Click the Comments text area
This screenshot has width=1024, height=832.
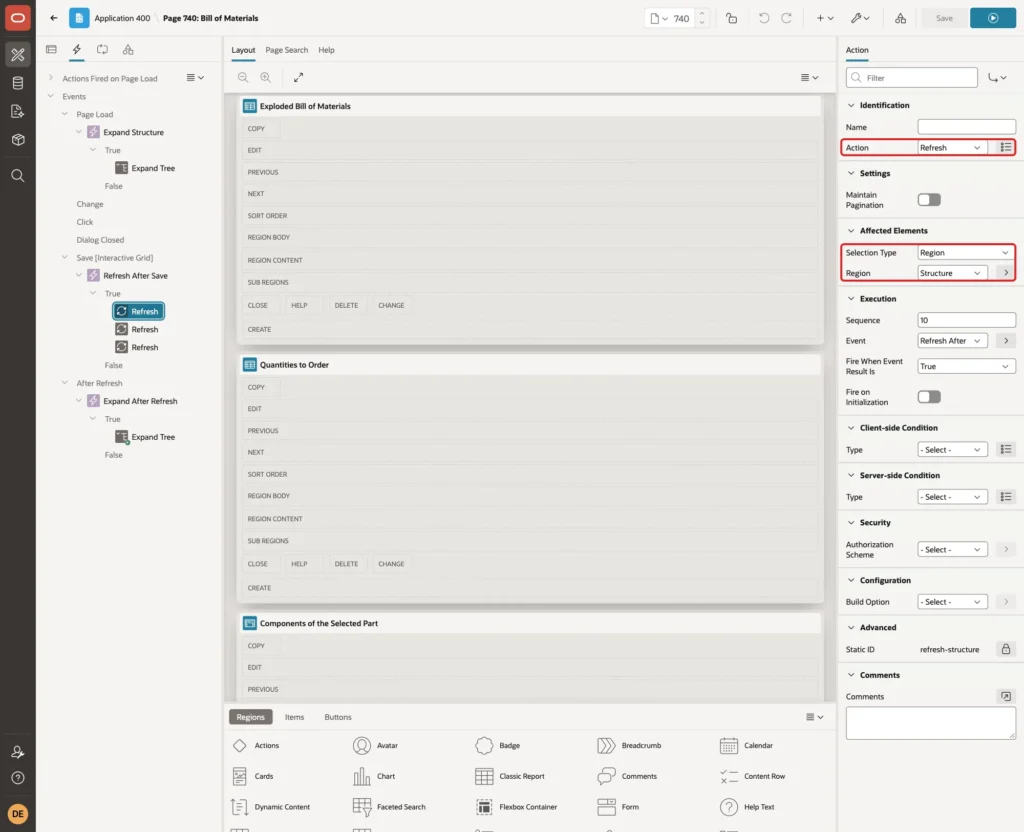click(930, 724)
